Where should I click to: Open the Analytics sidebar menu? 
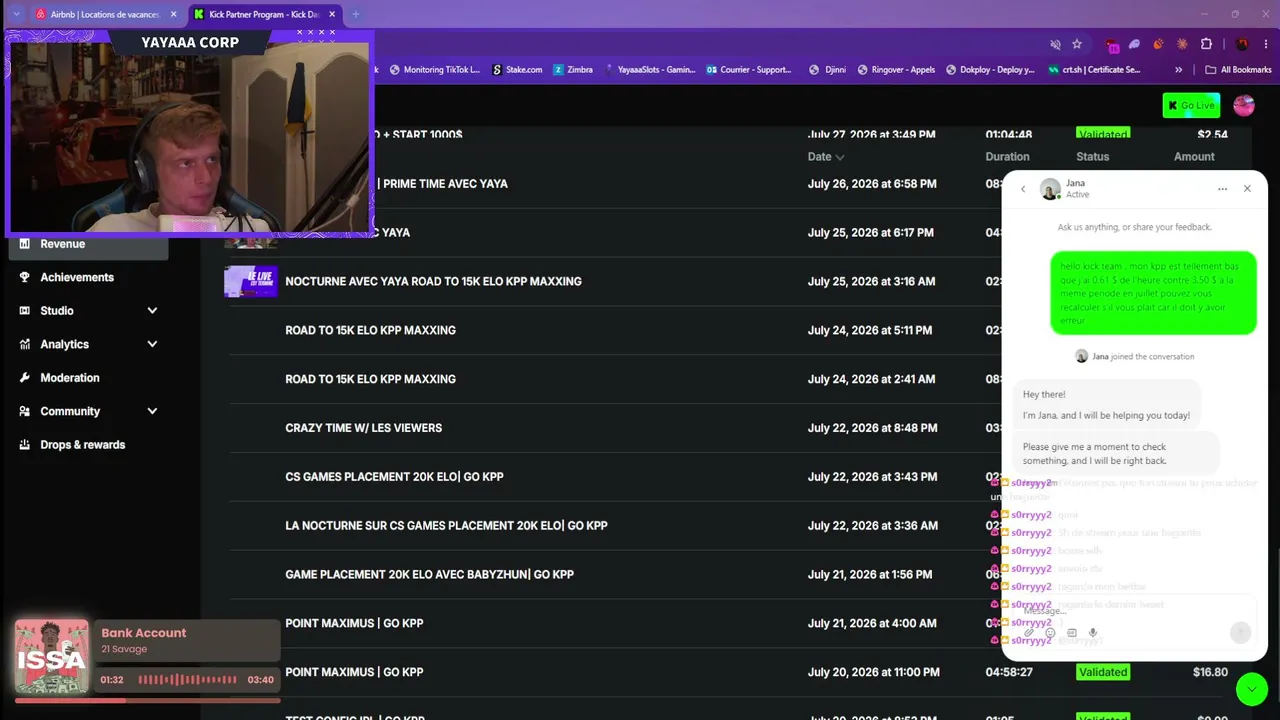[88, 344]
